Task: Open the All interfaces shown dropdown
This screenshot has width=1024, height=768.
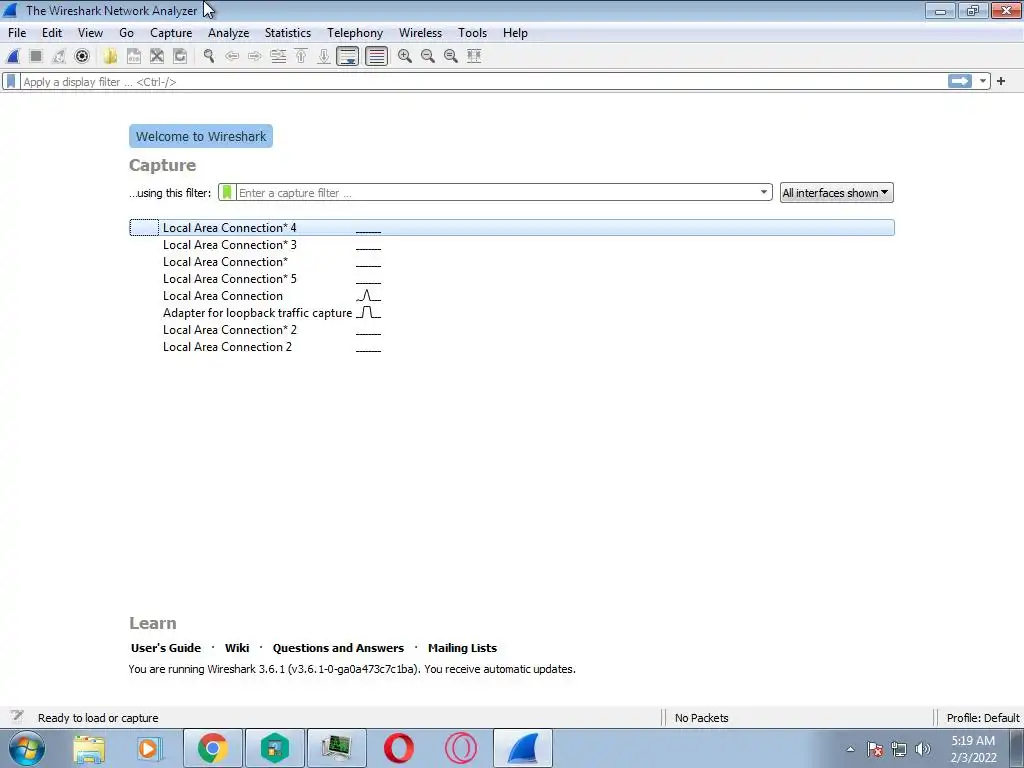Action: tap(837, 193)
